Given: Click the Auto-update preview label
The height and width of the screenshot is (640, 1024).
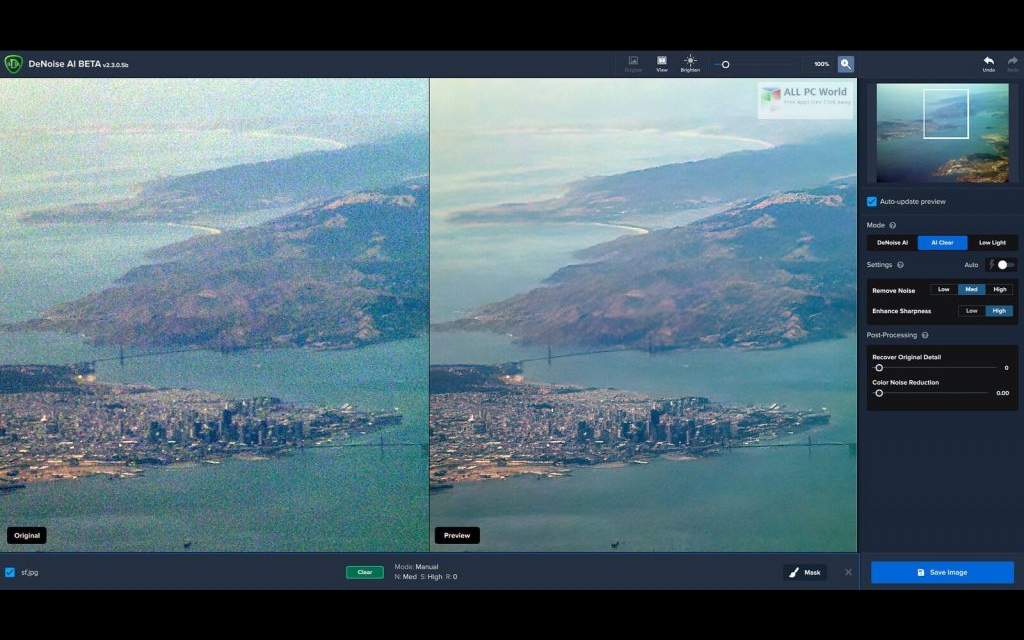Looking at the screenshot, I should (x=912, y=202).
